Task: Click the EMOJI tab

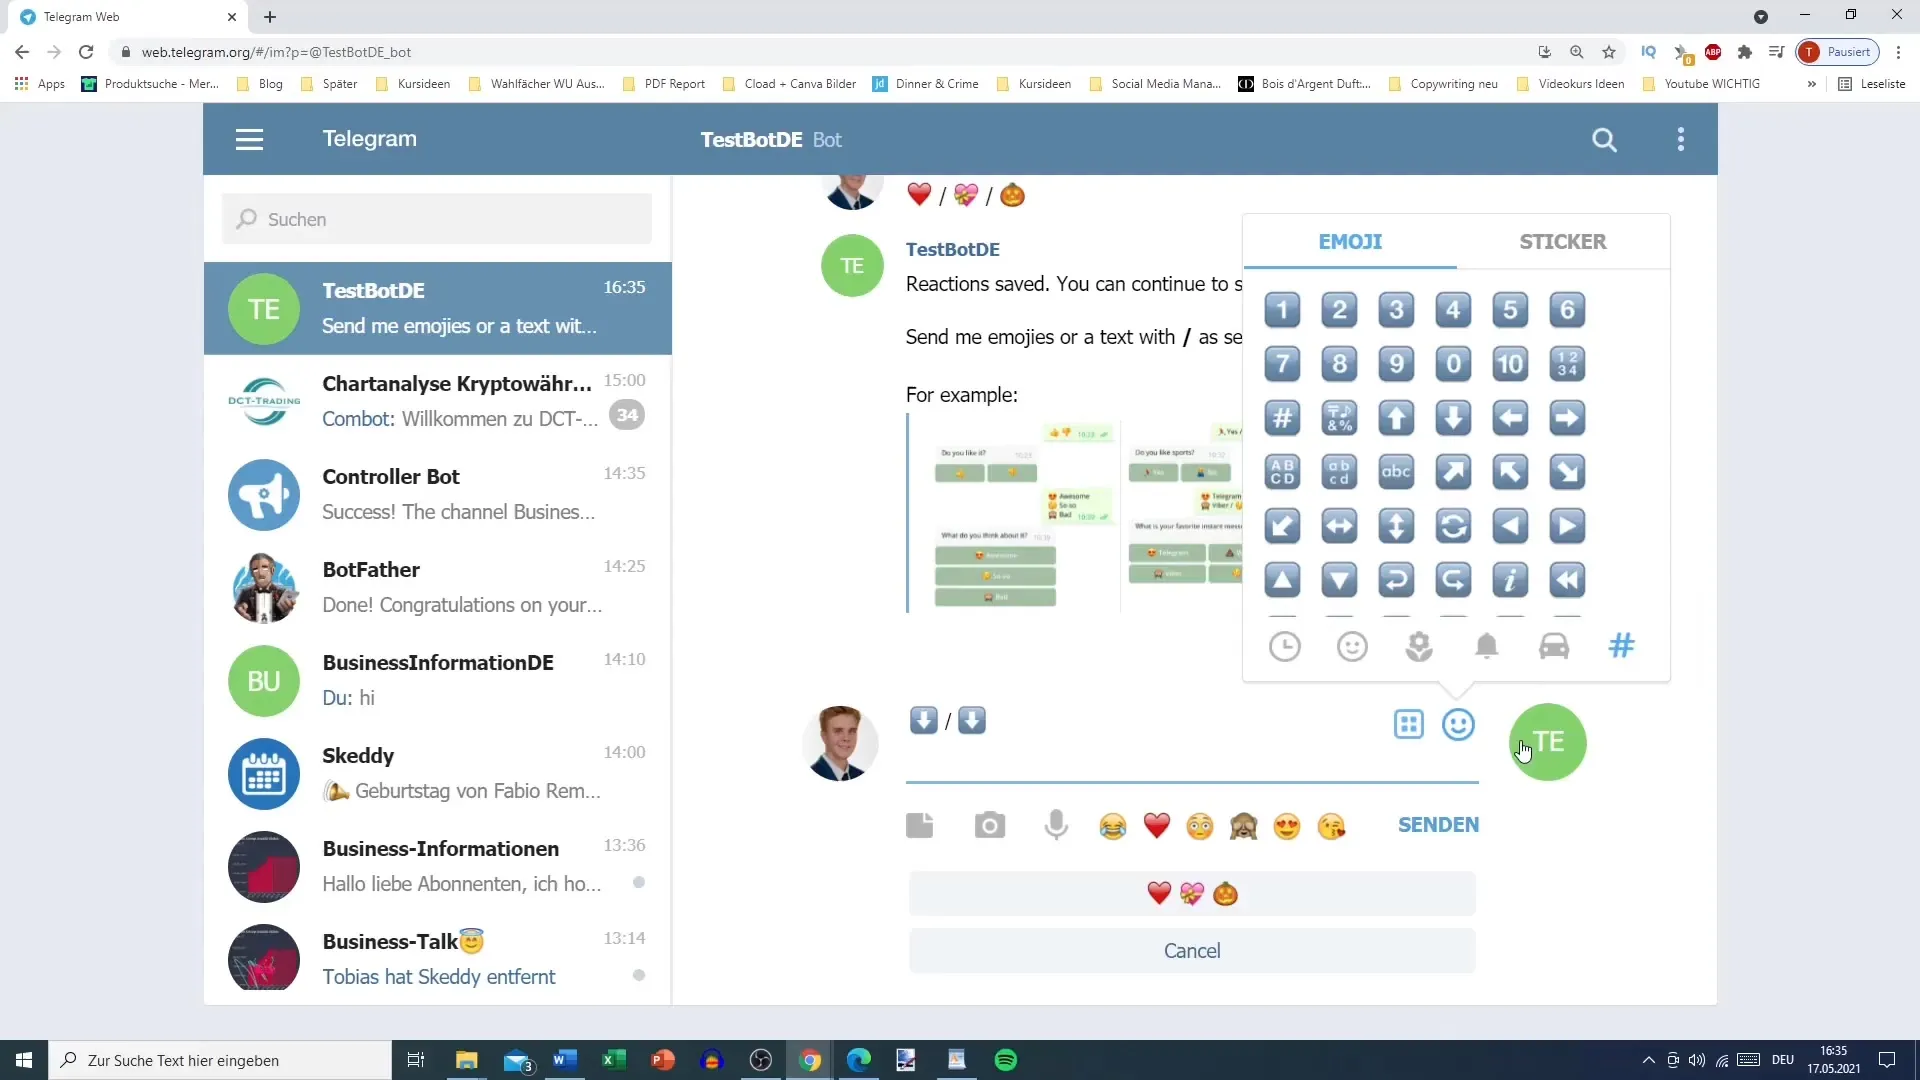Action: coord(1350,241)
